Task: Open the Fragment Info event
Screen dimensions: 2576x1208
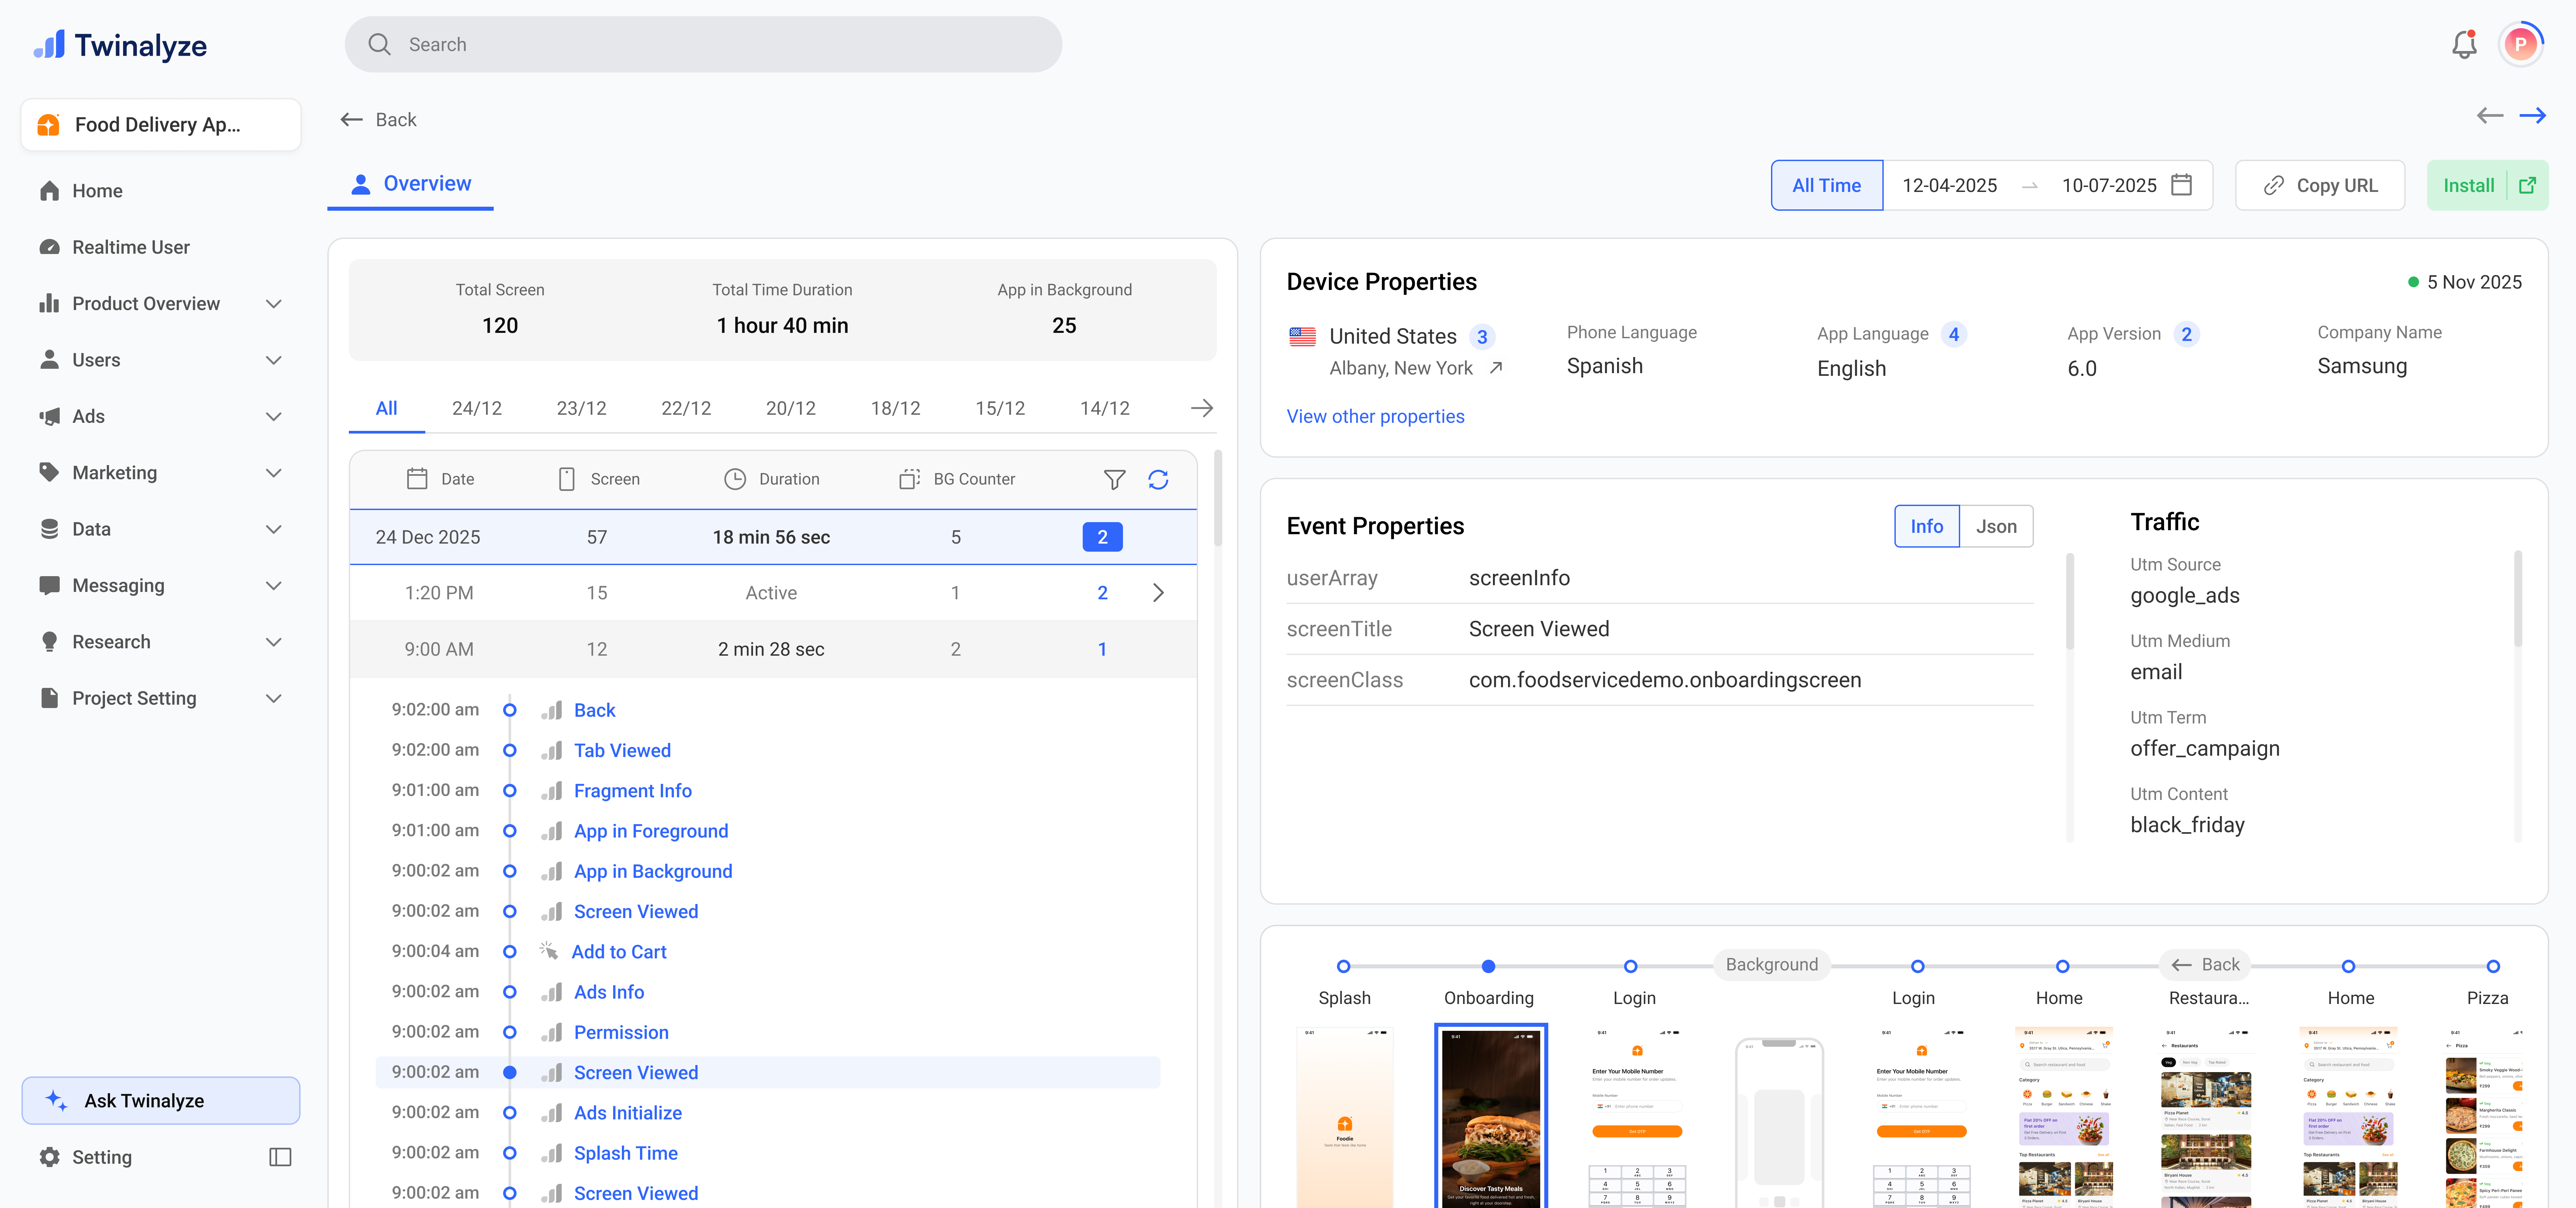Action: coord(633,791)
